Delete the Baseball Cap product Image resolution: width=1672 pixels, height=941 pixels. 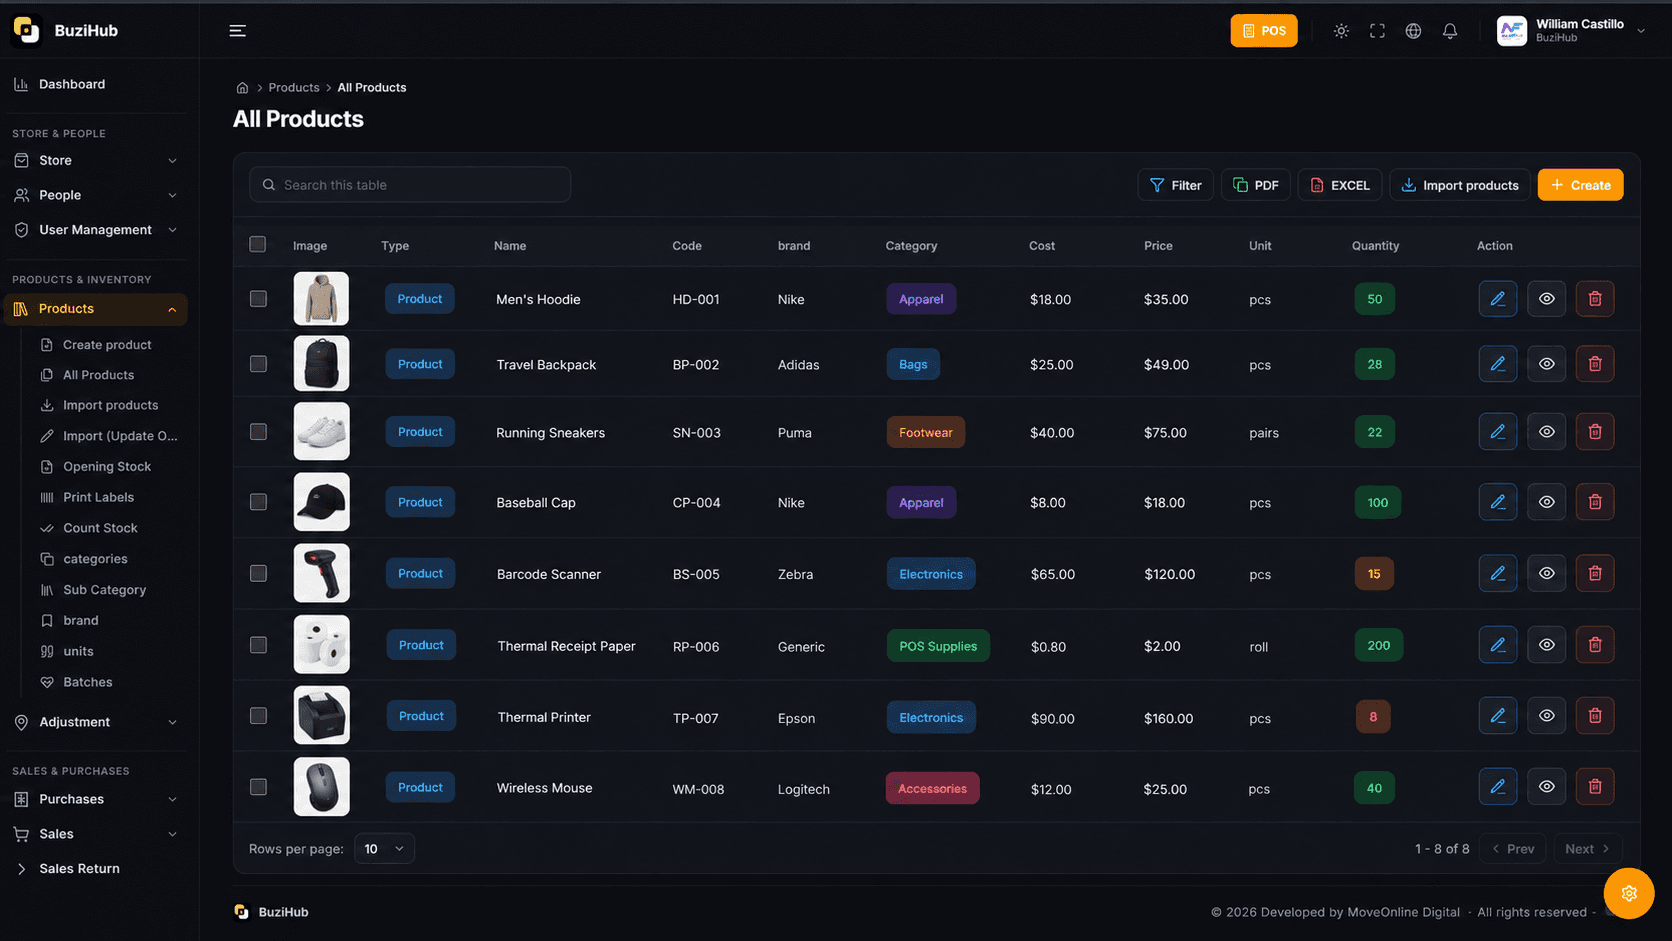pyautogui.click(x=1595, y=502)
